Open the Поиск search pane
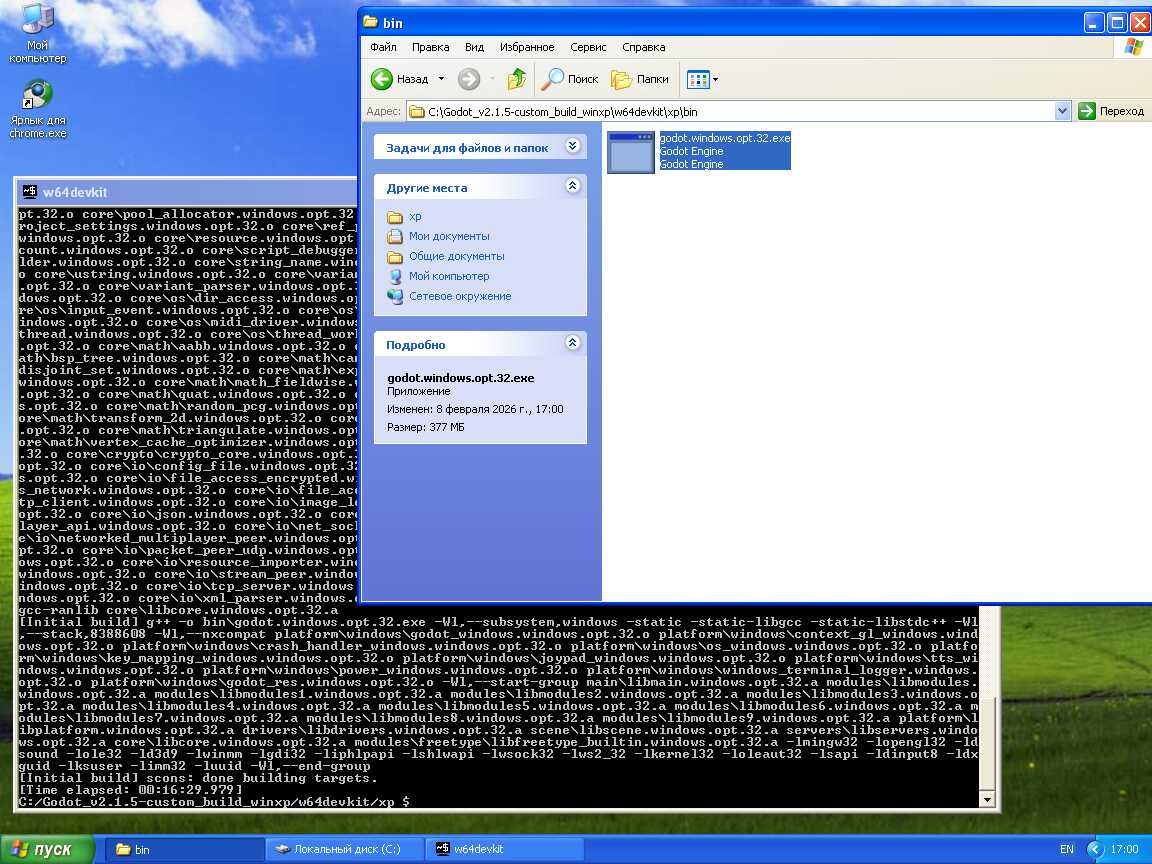 point(570,79)
